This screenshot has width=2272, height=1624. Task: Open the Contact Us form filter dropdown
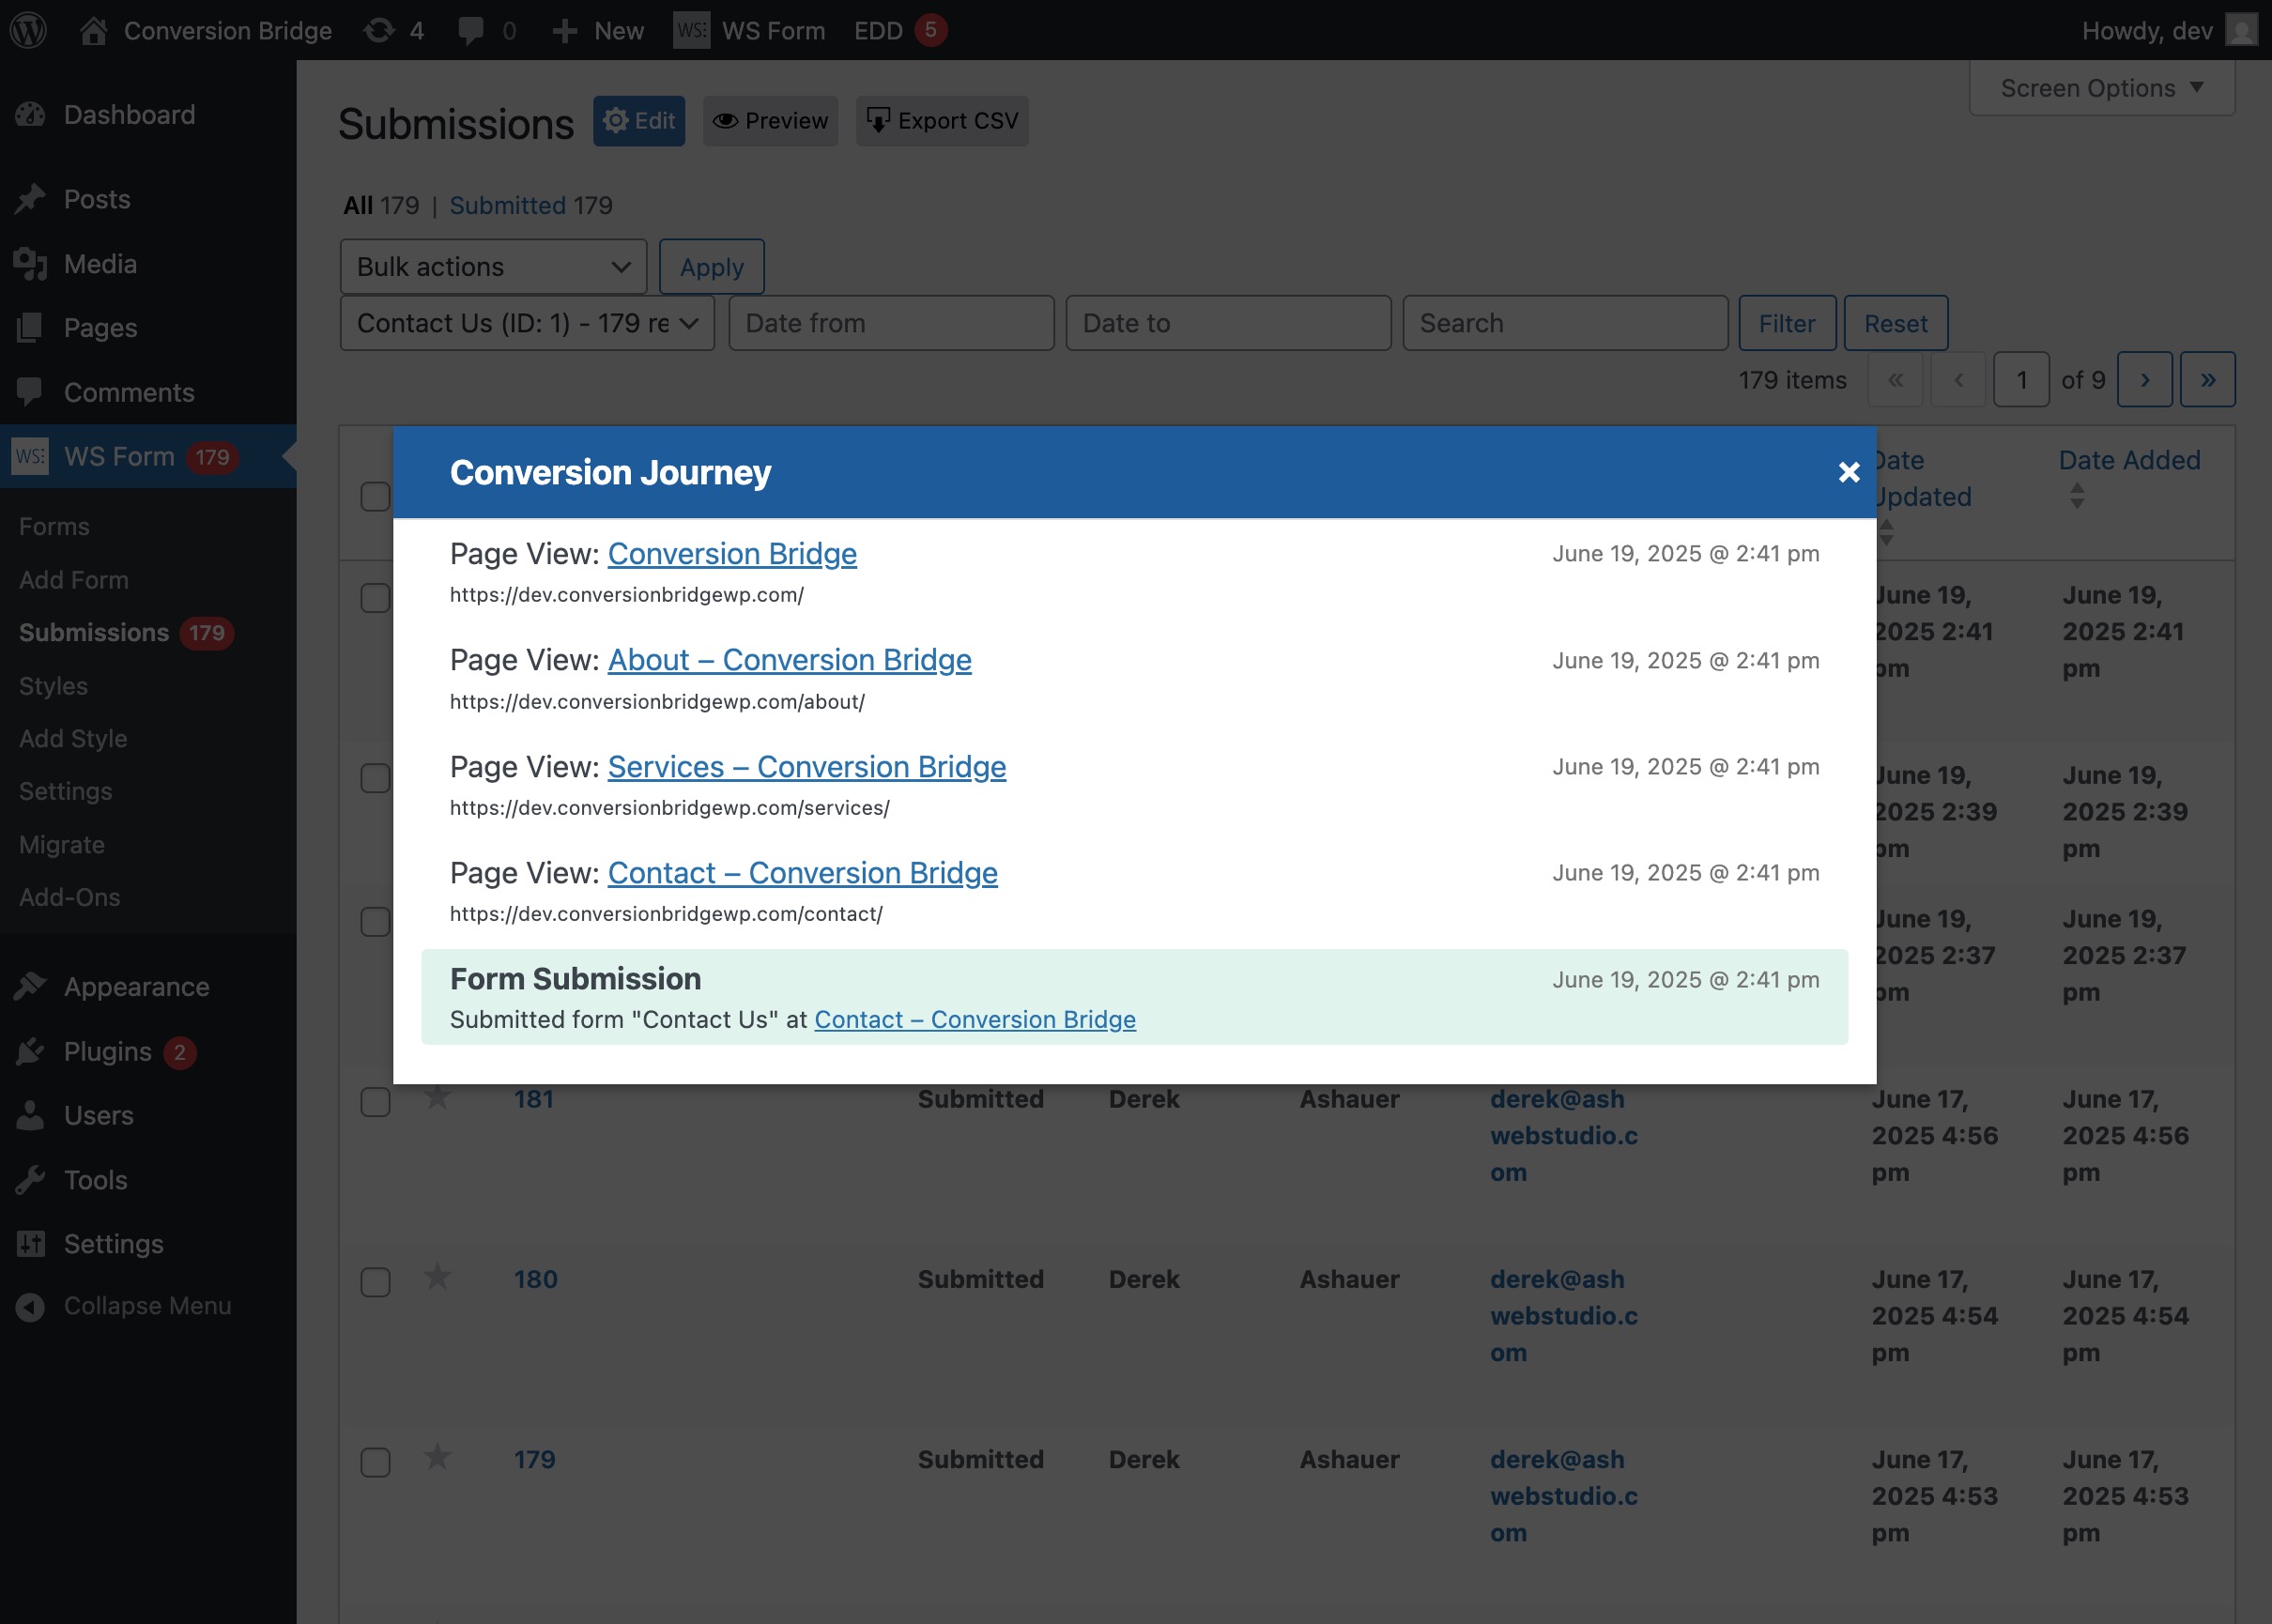pos(527,323)
